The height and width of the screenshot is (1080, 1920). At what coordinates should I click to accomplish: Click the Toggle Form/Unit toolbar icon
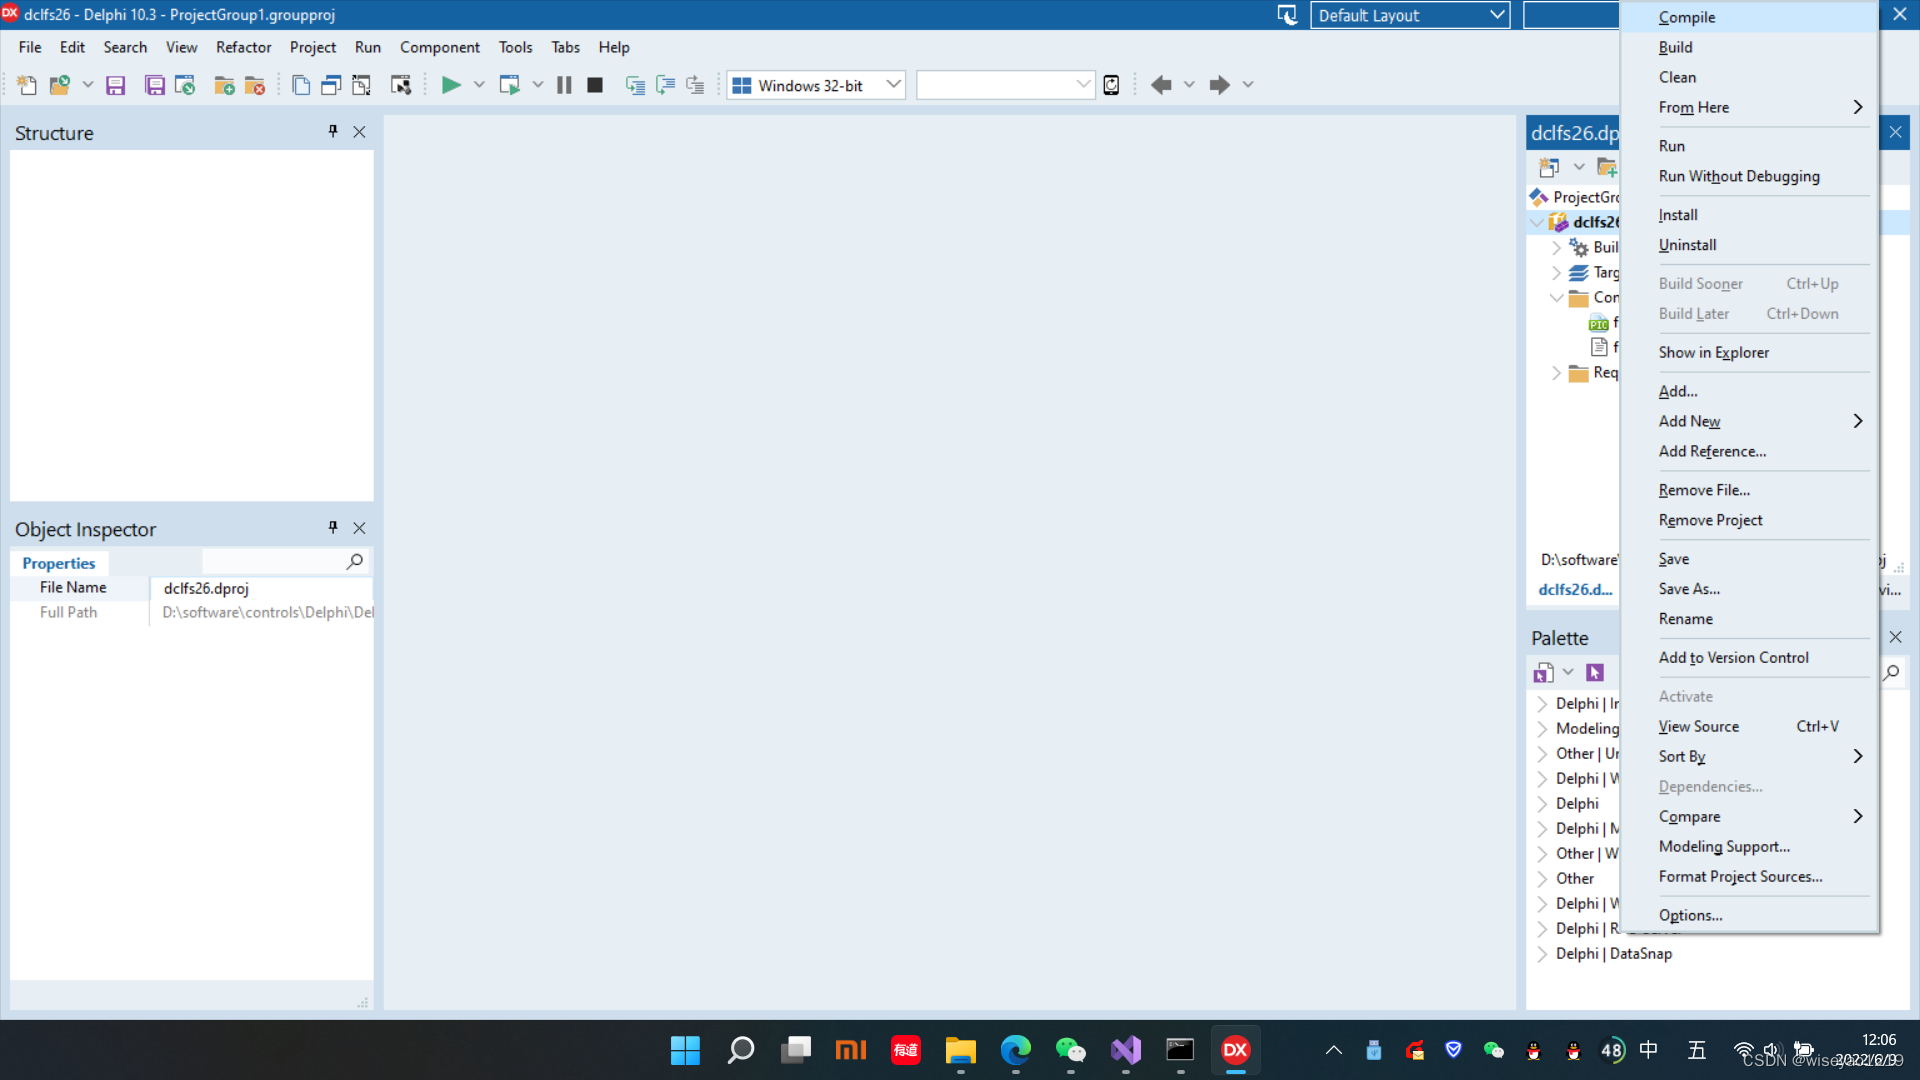(x=361, y=85)
